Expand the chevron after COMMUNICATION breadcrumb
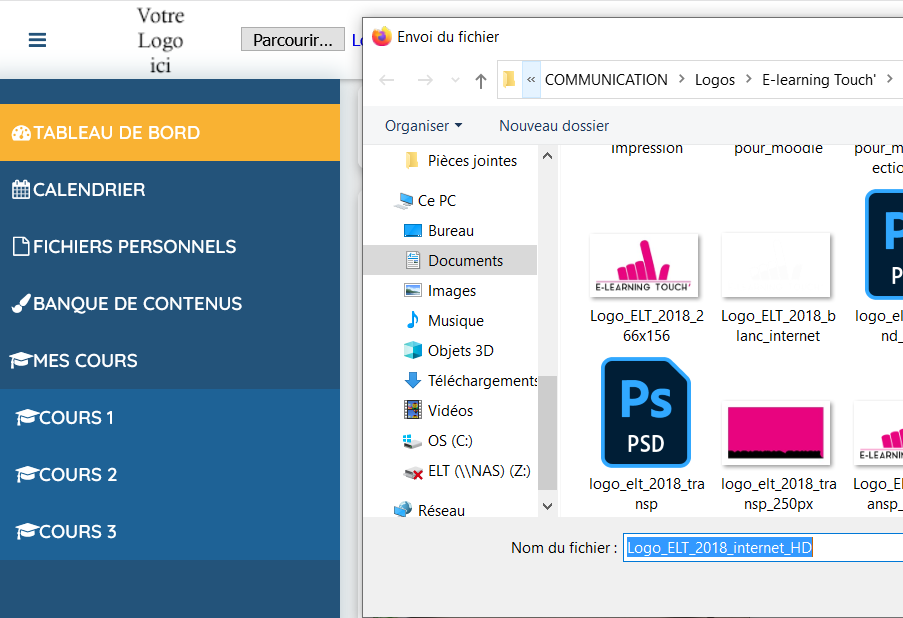 click(x=682, y=79)
